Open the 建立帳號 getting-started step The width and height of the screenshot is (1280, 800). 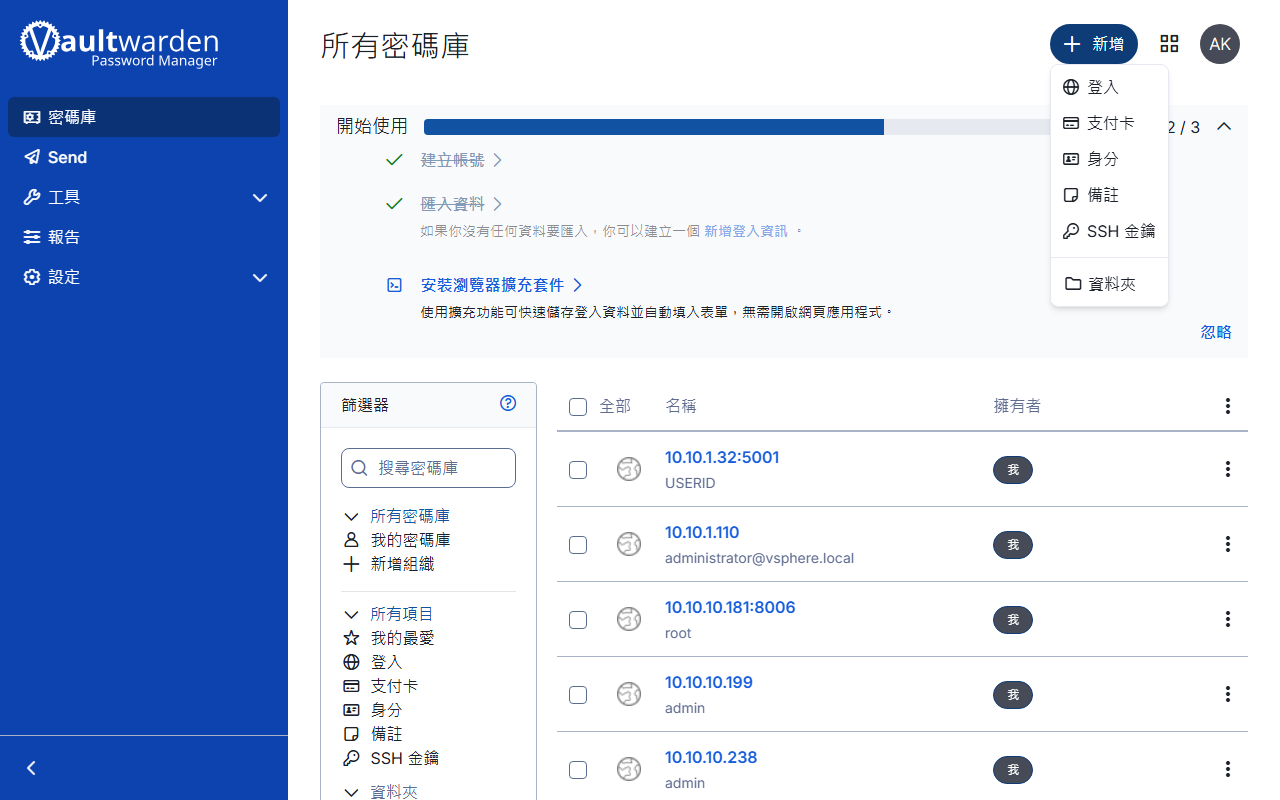click(461, 160)
